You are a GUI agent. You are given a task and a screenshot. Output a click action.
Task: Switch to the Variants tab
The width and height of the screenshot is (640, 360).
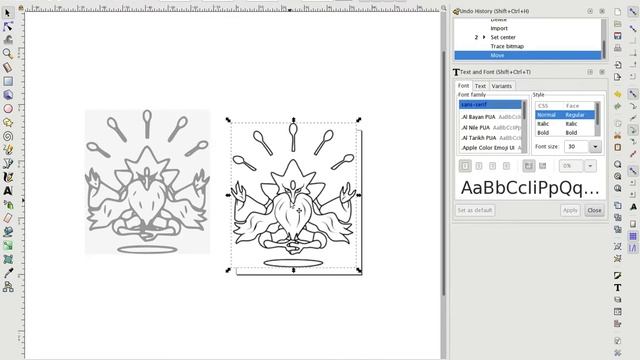click(x=502, y=86)
